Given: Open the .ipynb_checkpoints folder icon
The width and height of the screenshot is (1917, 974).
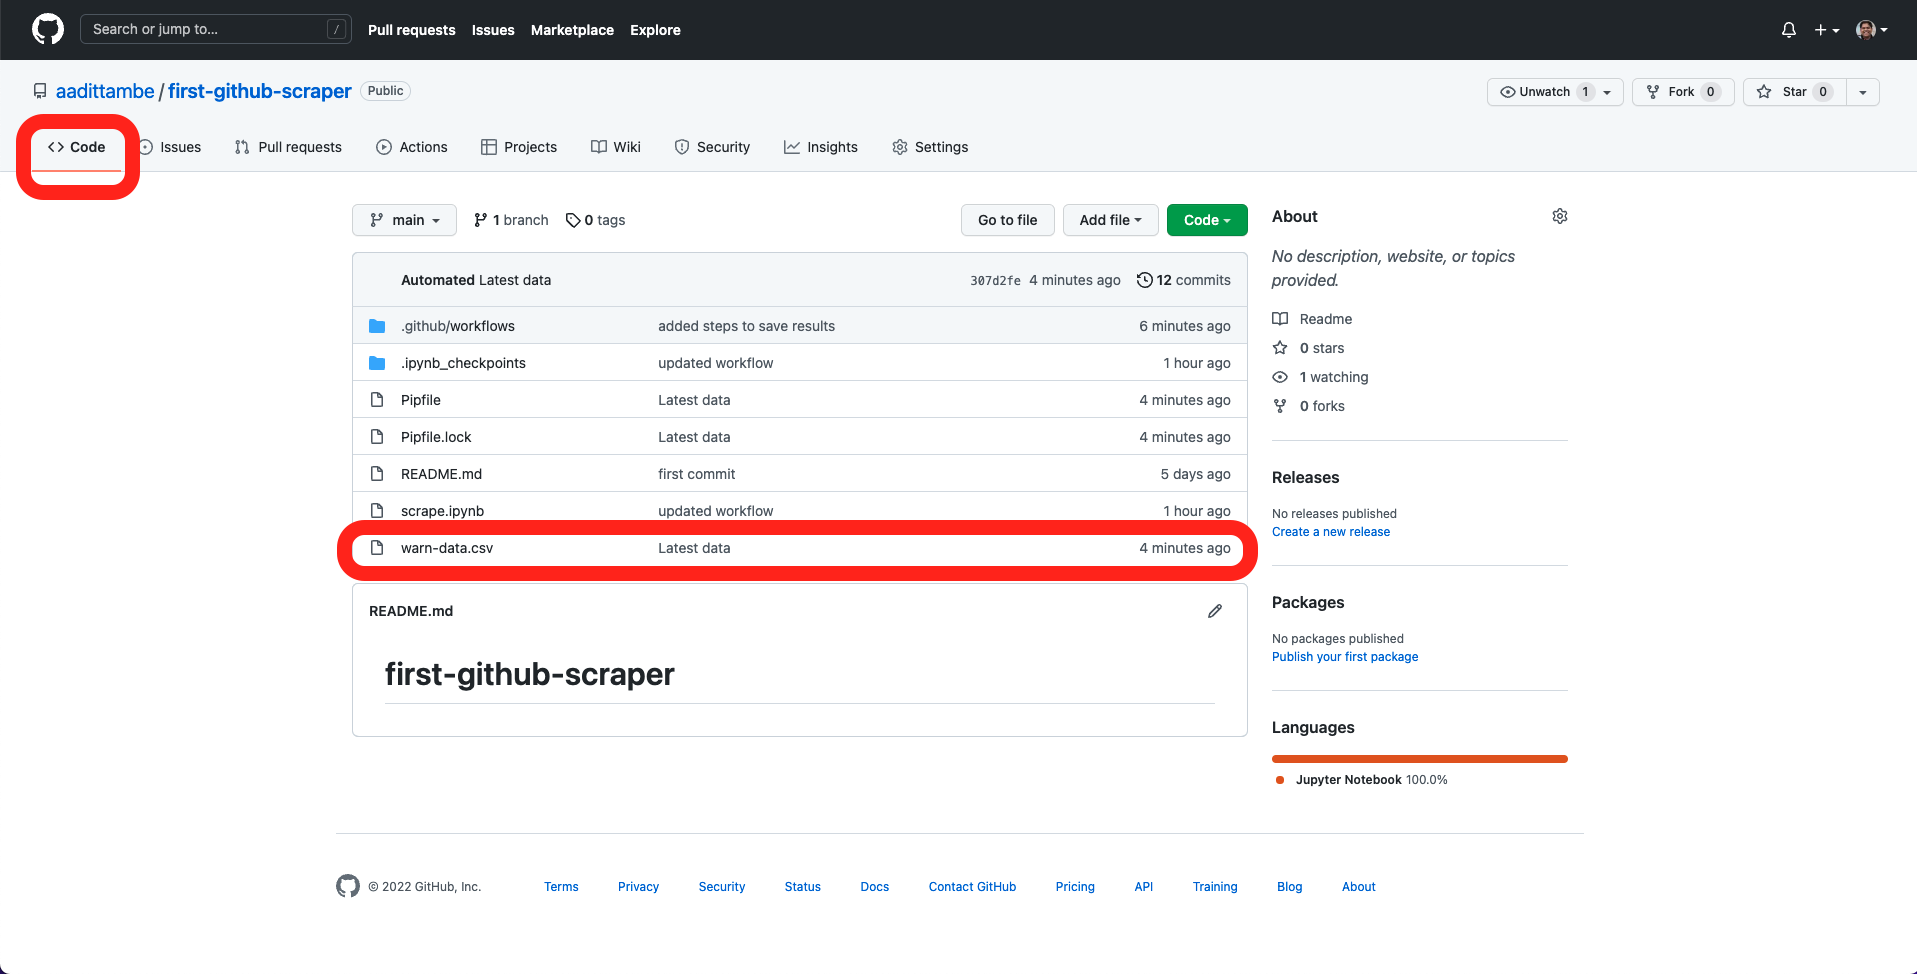Looking at the screenshot, I should point(377,363).
